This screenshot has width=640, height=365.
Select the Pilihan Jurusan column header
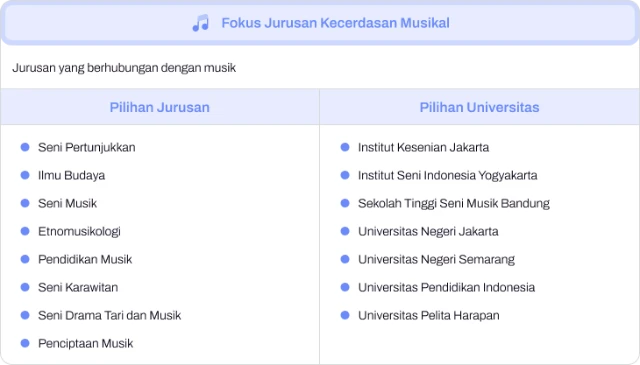pyautogui.click(x=160, y=107)
